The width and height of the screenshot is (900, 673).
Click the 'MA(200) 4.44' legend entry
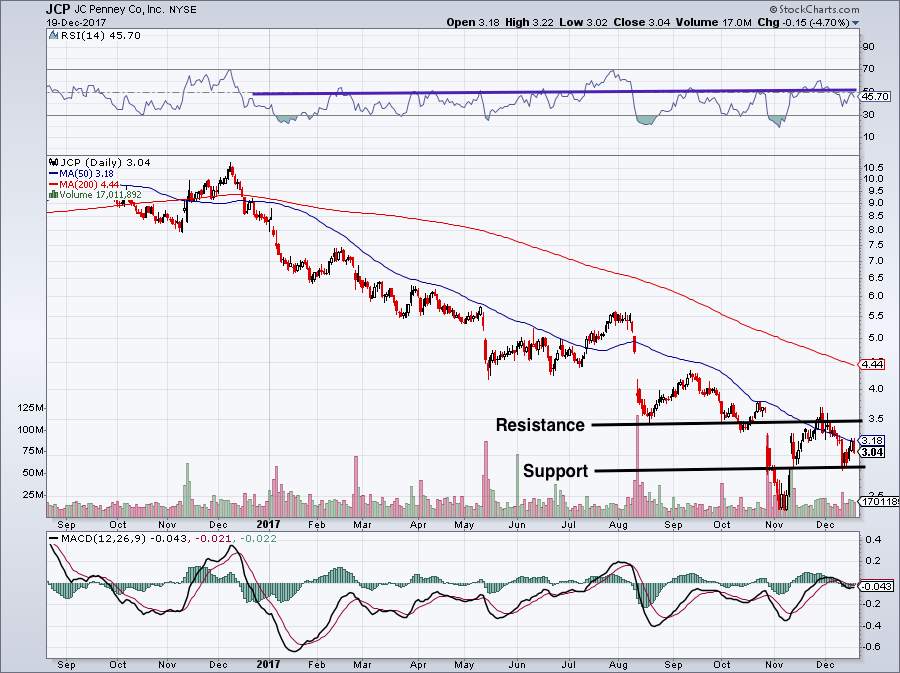pos(89,184)
